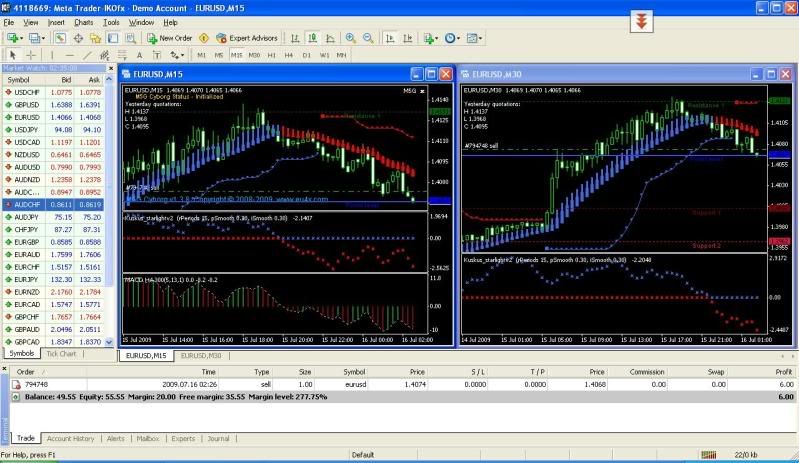The image size is (799, 463).
Task: Open the Charts menu
Action: 84,21
